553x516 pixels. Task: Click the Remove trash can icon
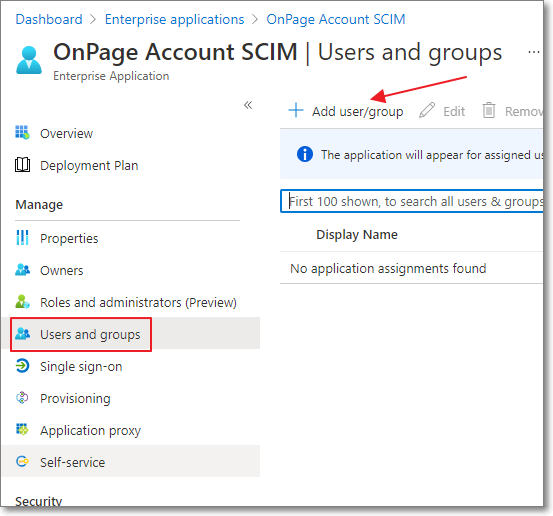(x=489, y=110)
